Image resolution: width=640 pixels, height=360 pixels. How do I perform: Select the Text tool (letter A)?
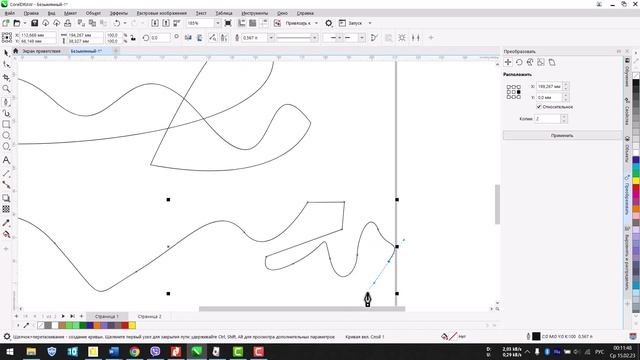click(6, 160)
